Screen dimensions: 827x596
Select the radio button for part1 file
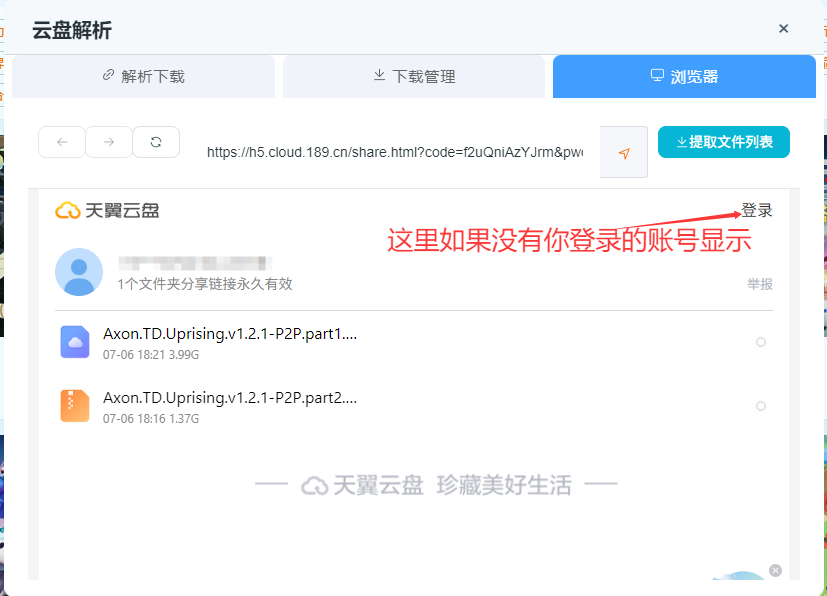[x=761, y=342]
